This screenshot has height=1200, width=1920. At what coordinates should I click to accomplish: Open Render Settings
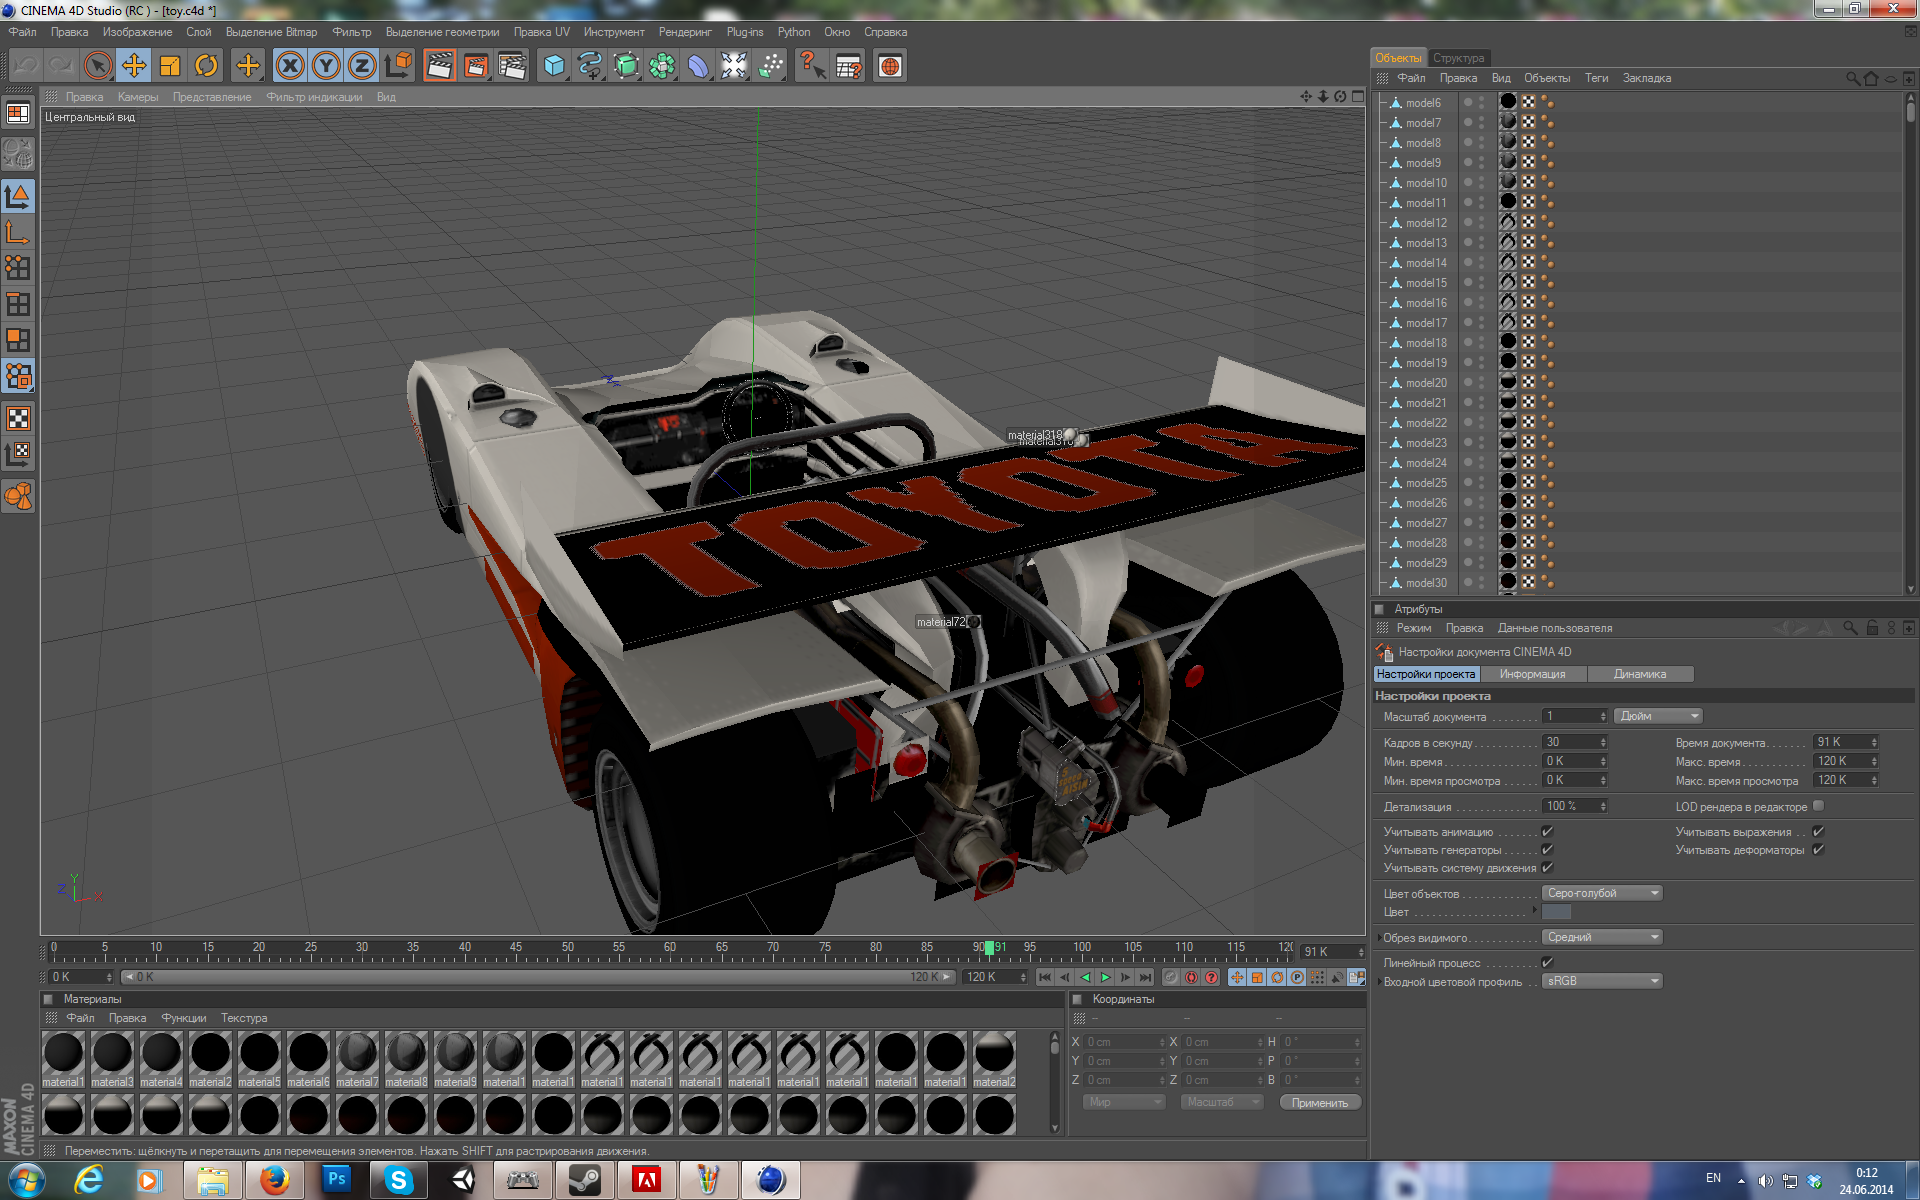pos(512,66)
